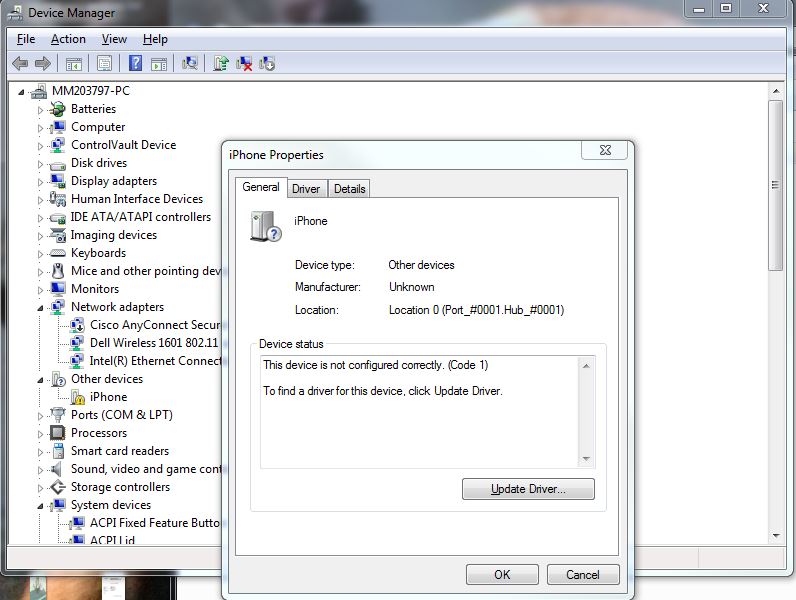Click the Batteries category icon

tap(58, 109)
